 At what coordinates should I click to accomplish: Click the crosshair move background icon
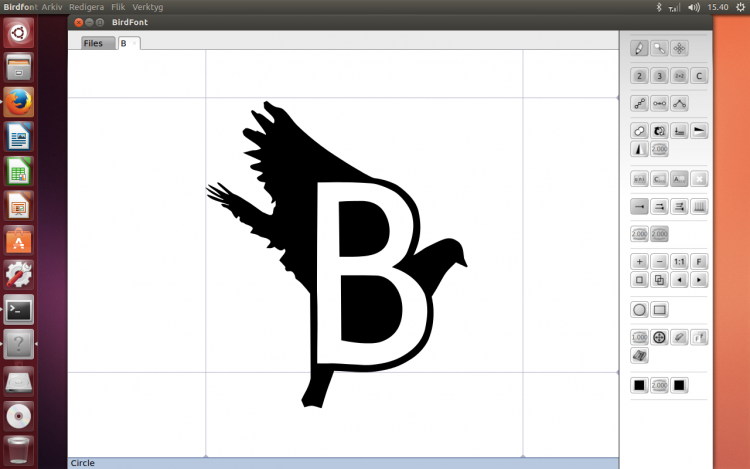point(659,338)
